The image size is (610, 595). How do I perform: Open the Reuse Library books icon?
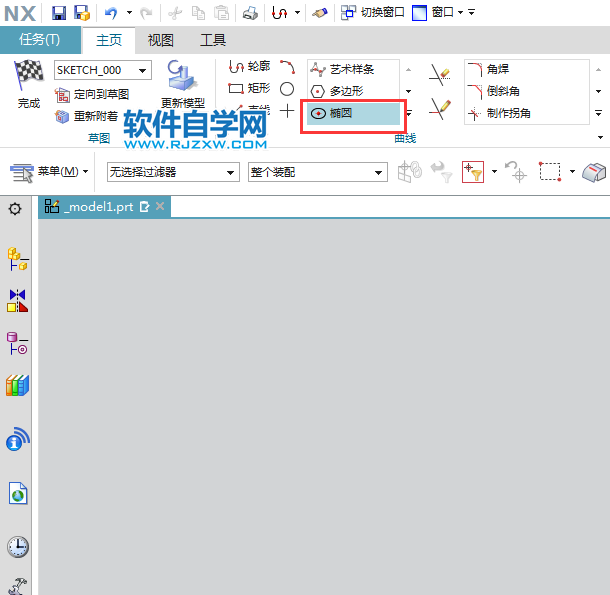18,386
